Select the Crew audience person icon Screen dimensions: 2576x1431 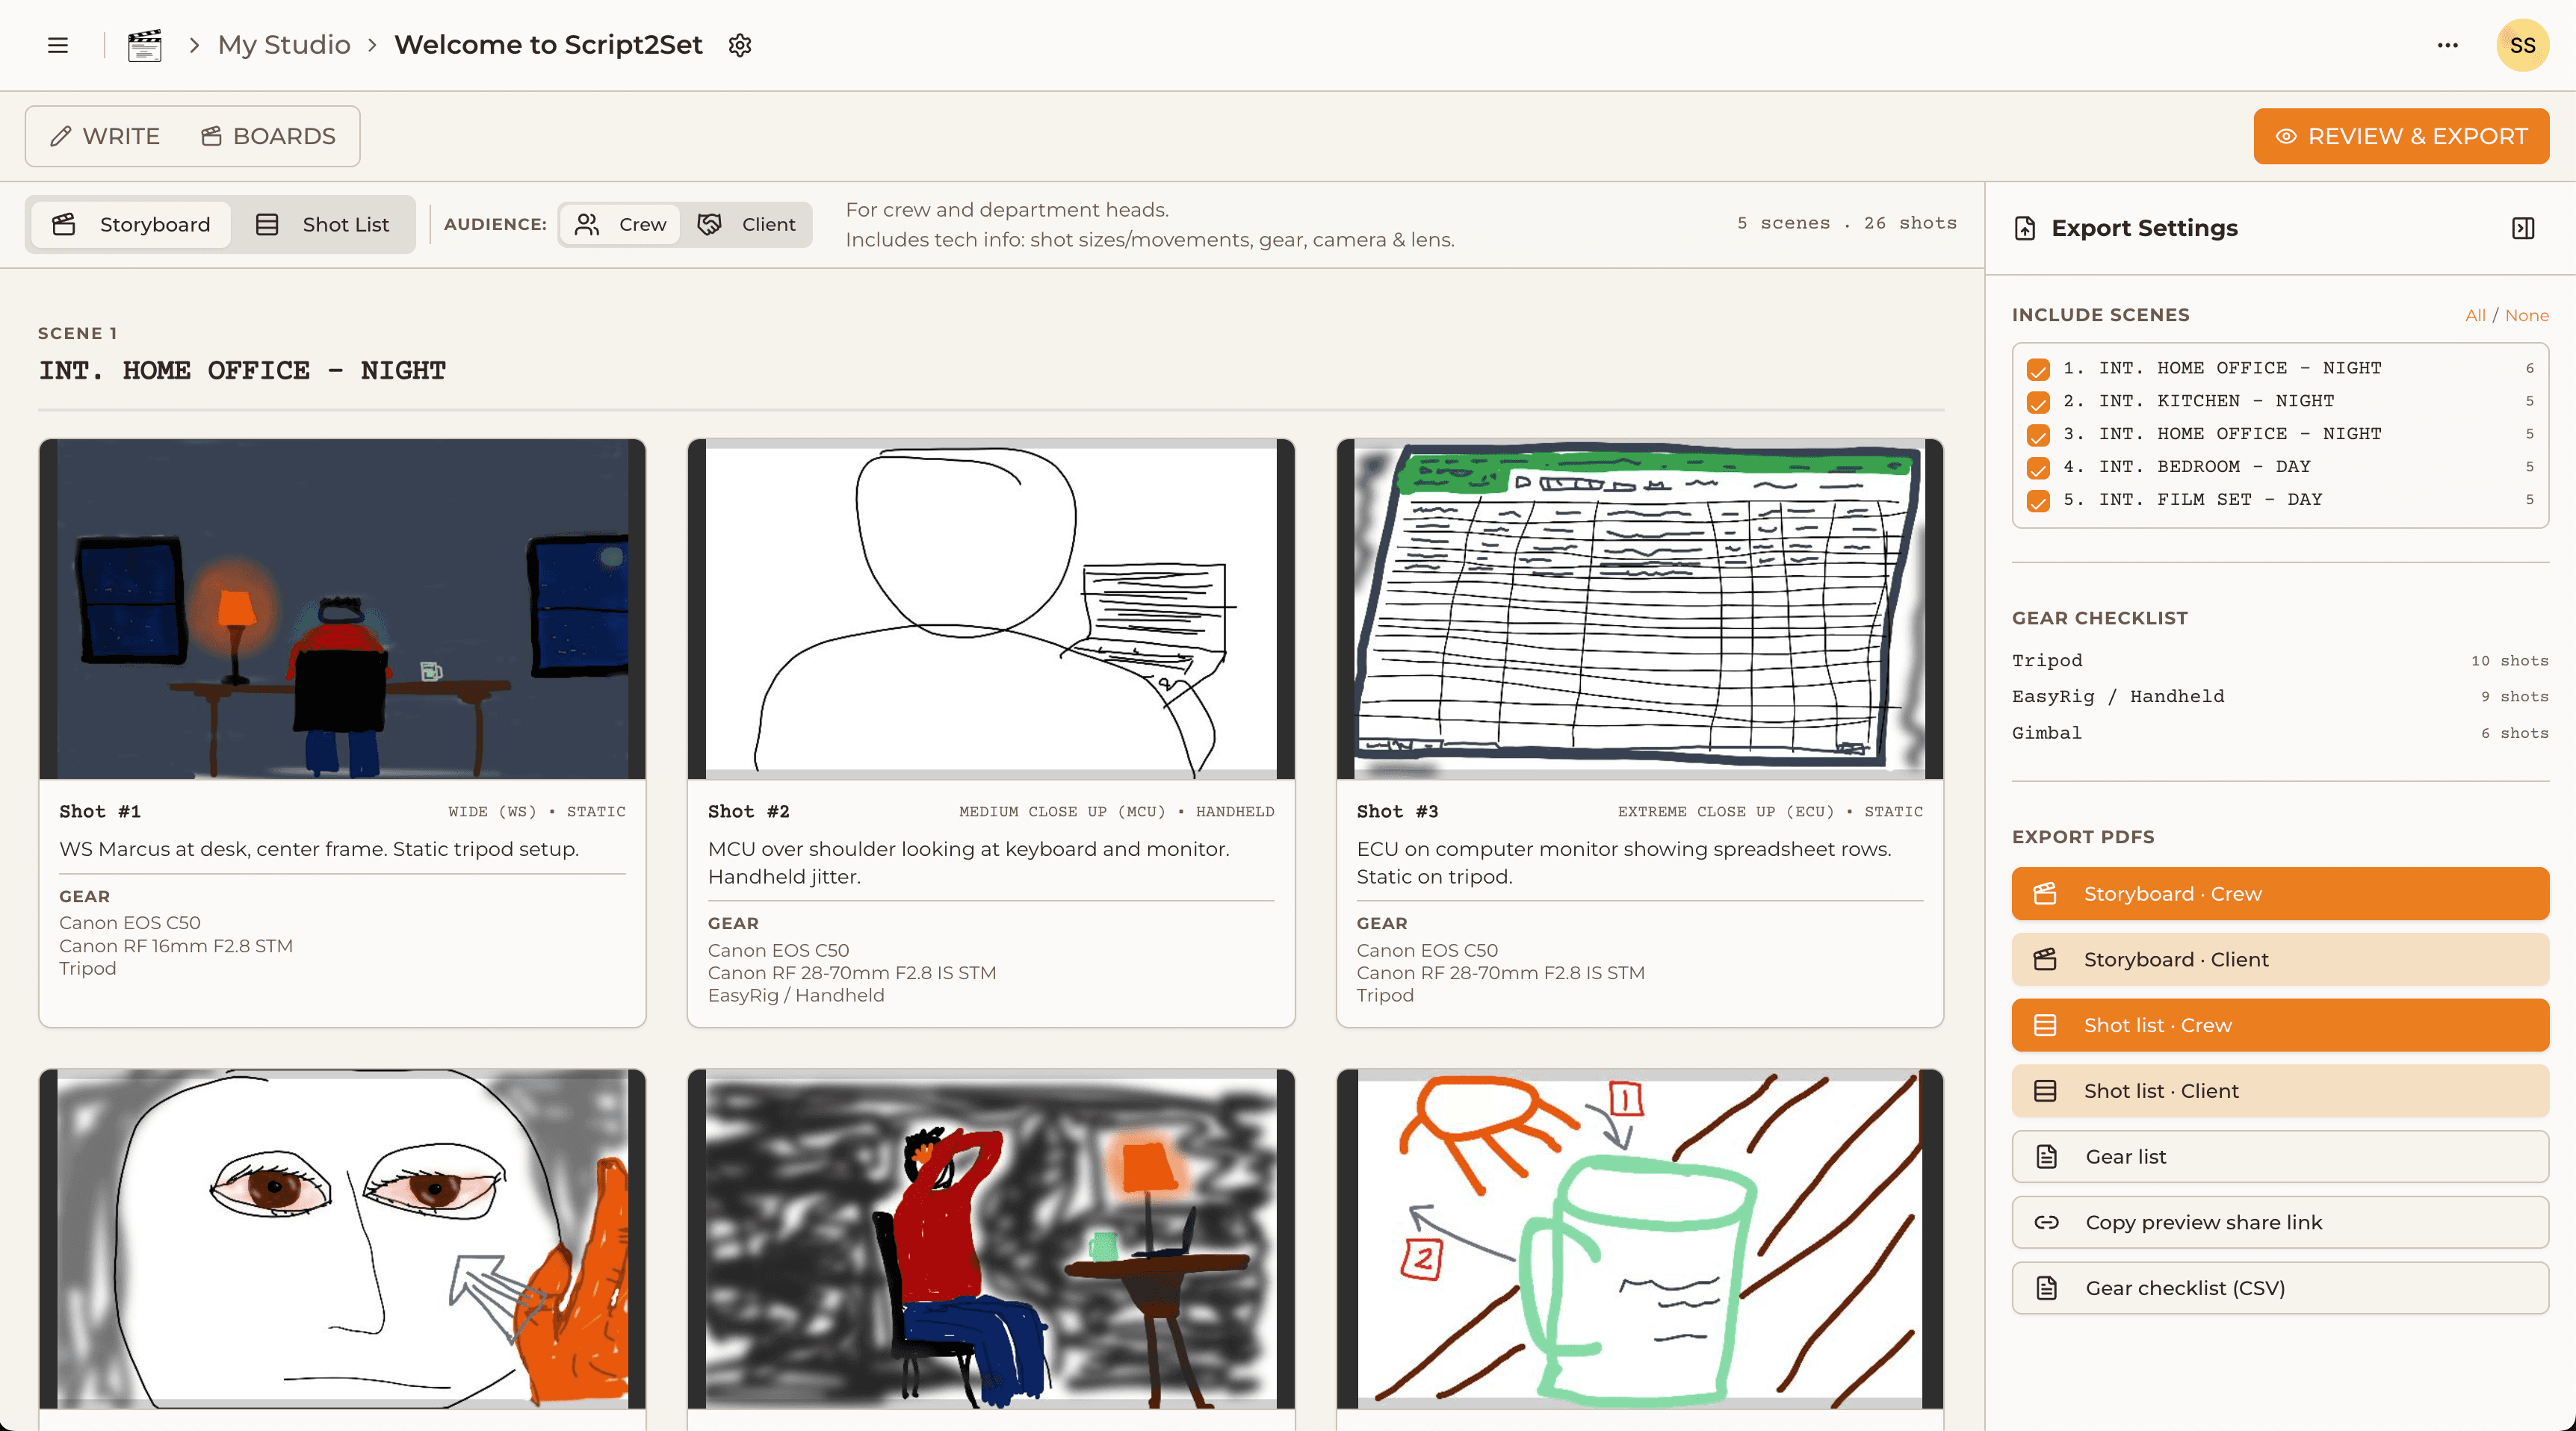click(589, 224)
